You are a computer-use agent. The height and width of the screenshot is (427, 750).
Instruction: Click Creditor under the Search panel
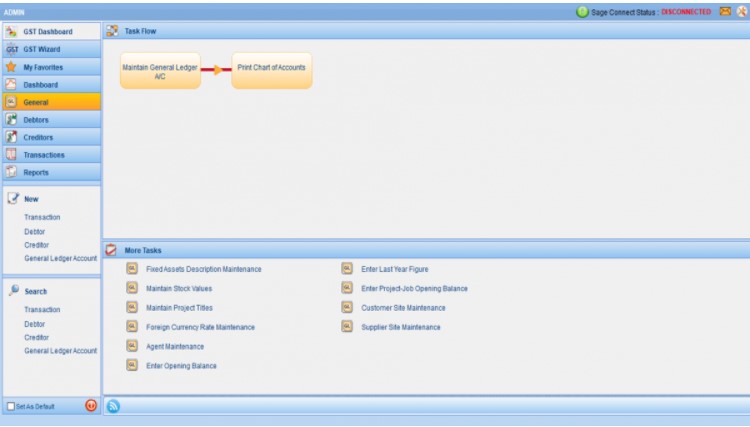tap(37, 338)
